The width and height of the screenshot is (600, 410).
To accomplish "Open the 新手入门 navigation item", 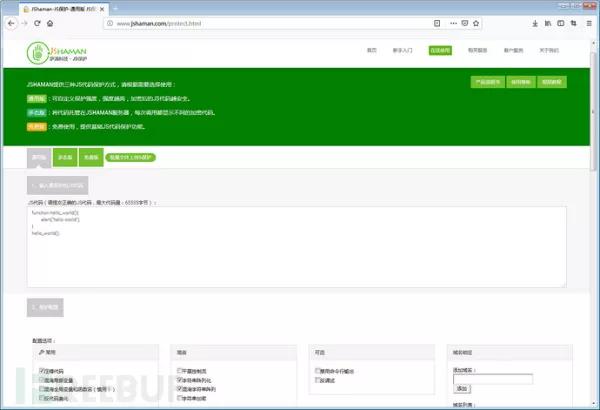I will pos(402,51).
